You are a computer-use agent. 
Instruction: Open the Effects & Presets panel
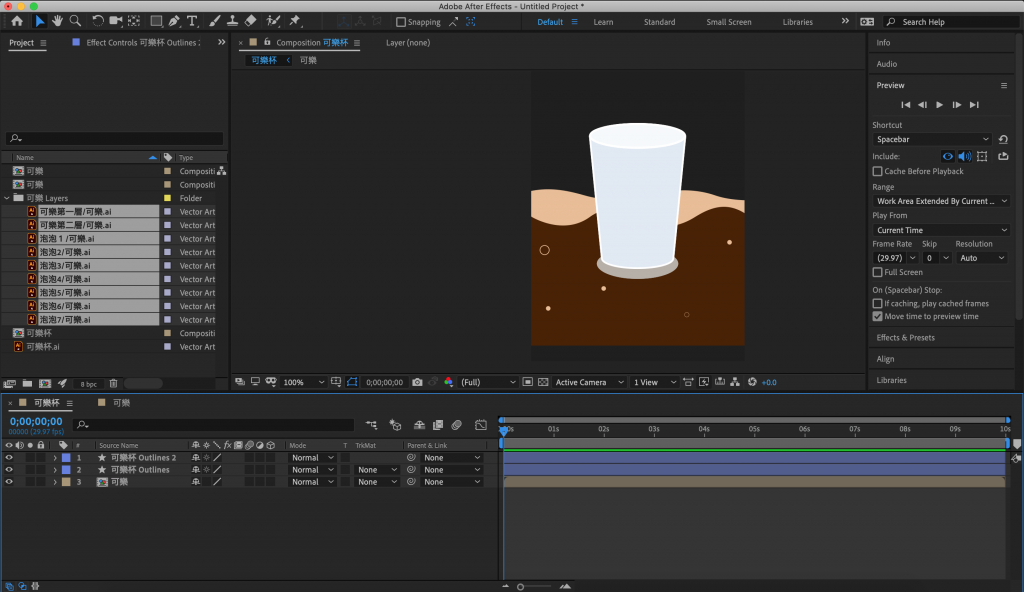coord(905,337)
